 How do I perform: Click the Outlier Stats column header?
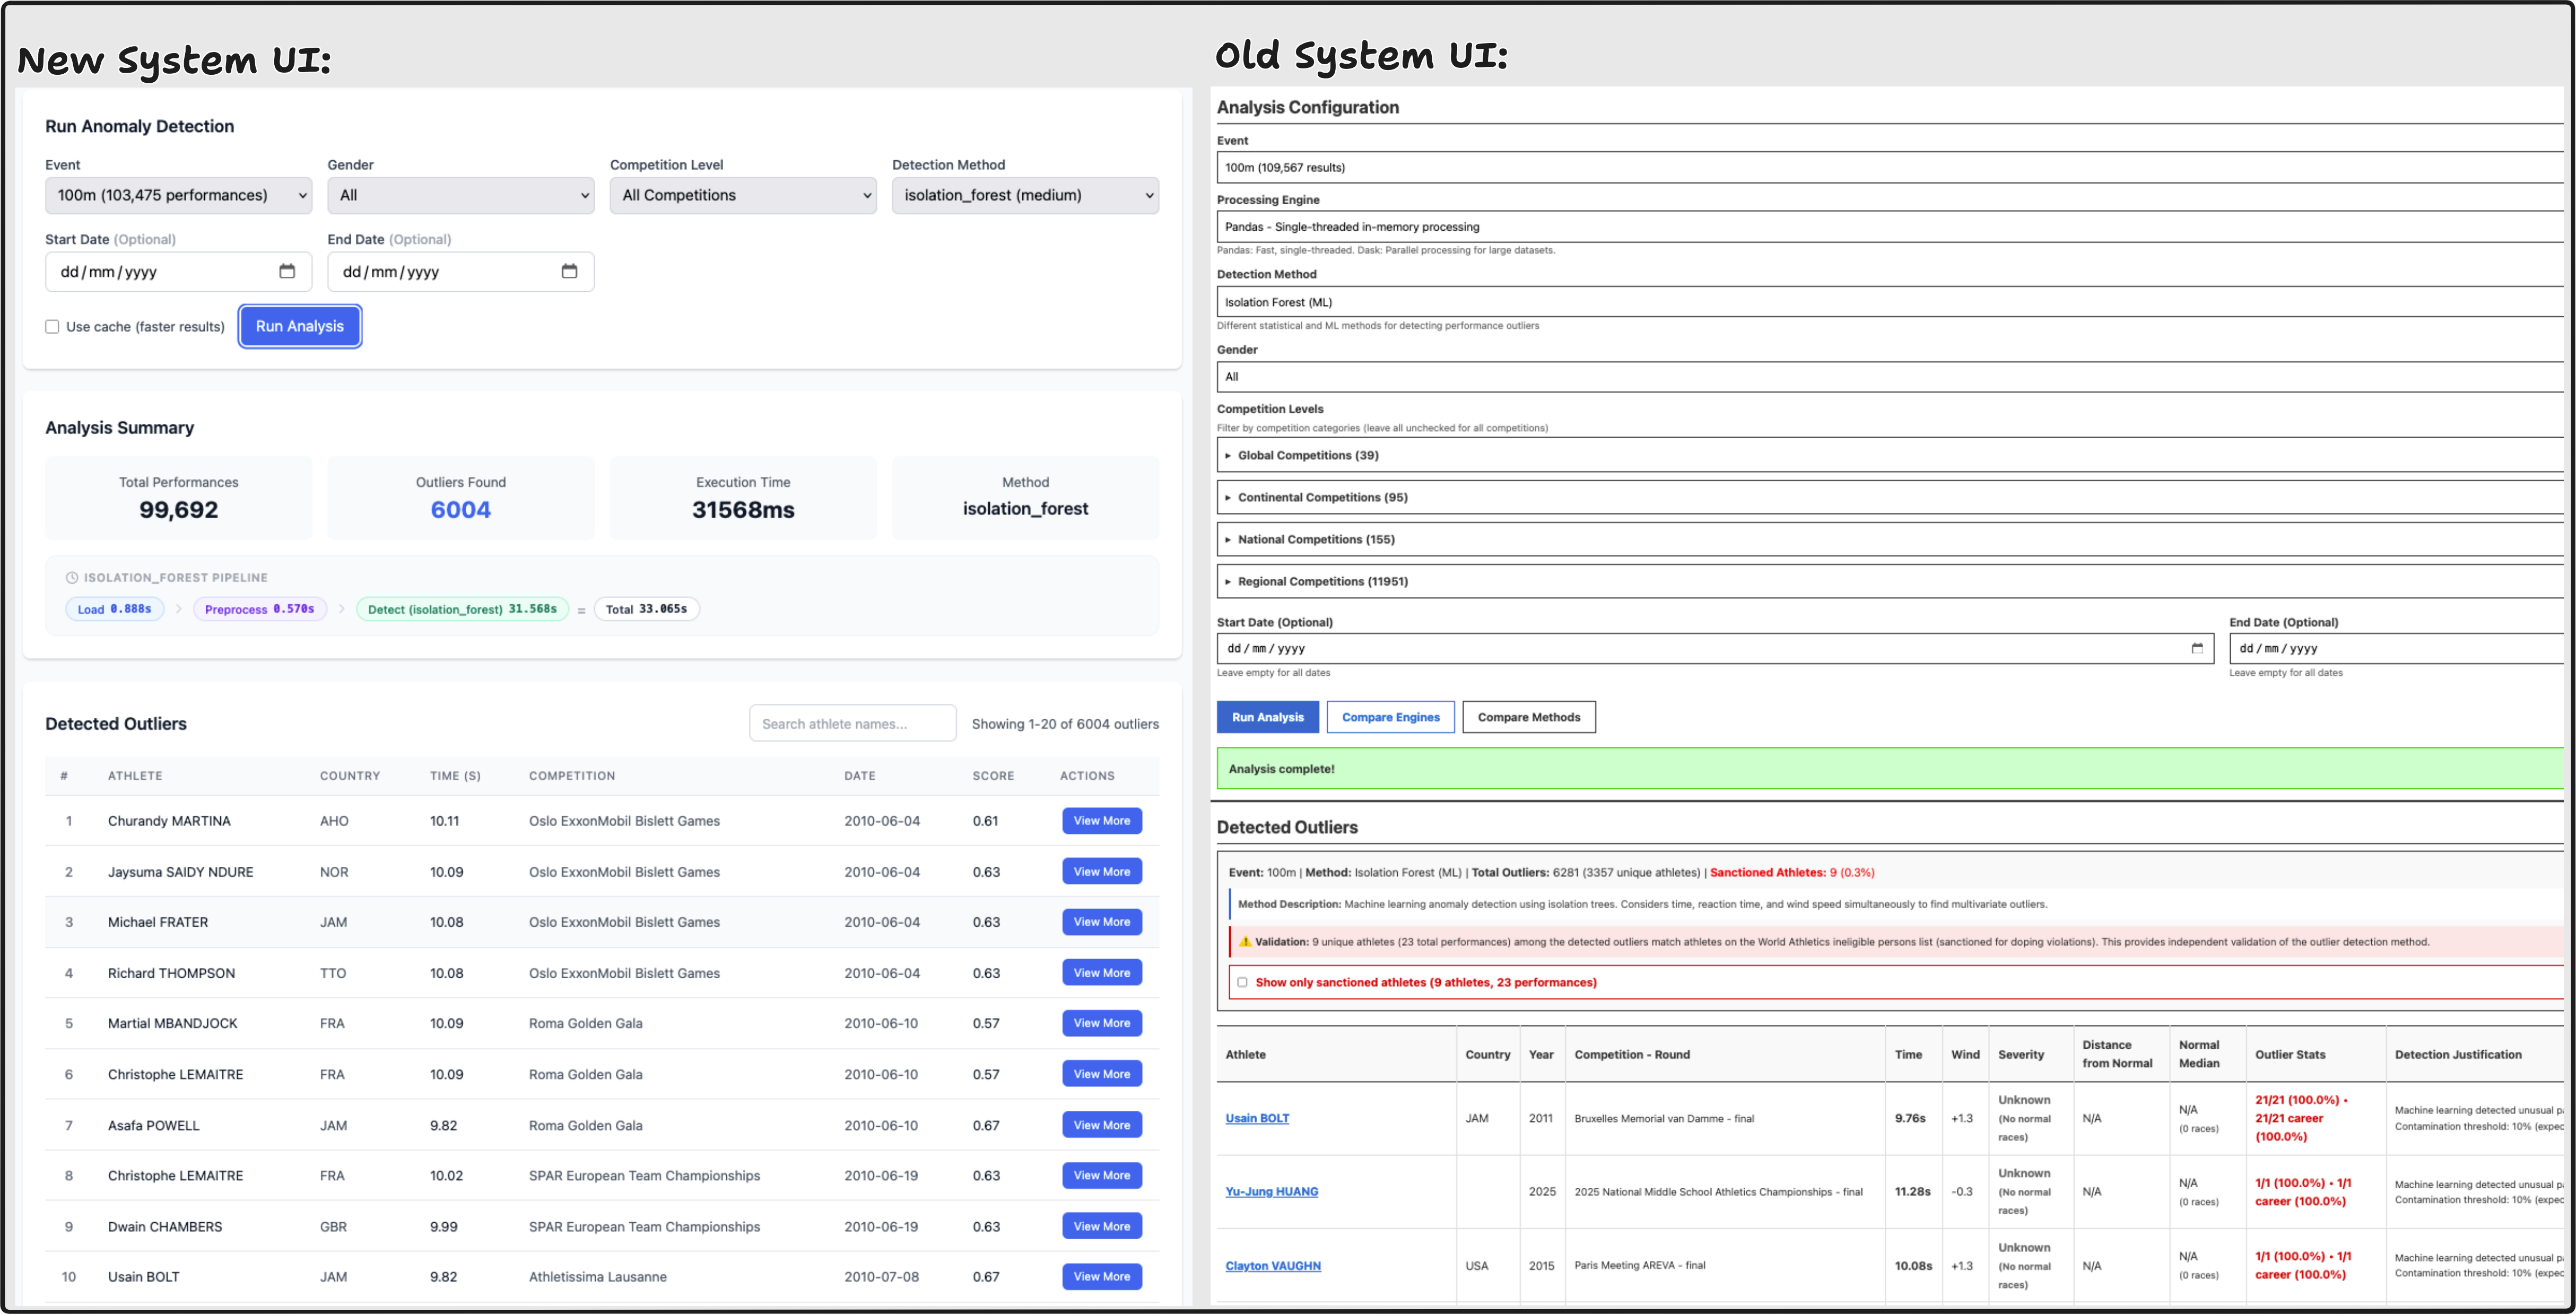2290,1054
